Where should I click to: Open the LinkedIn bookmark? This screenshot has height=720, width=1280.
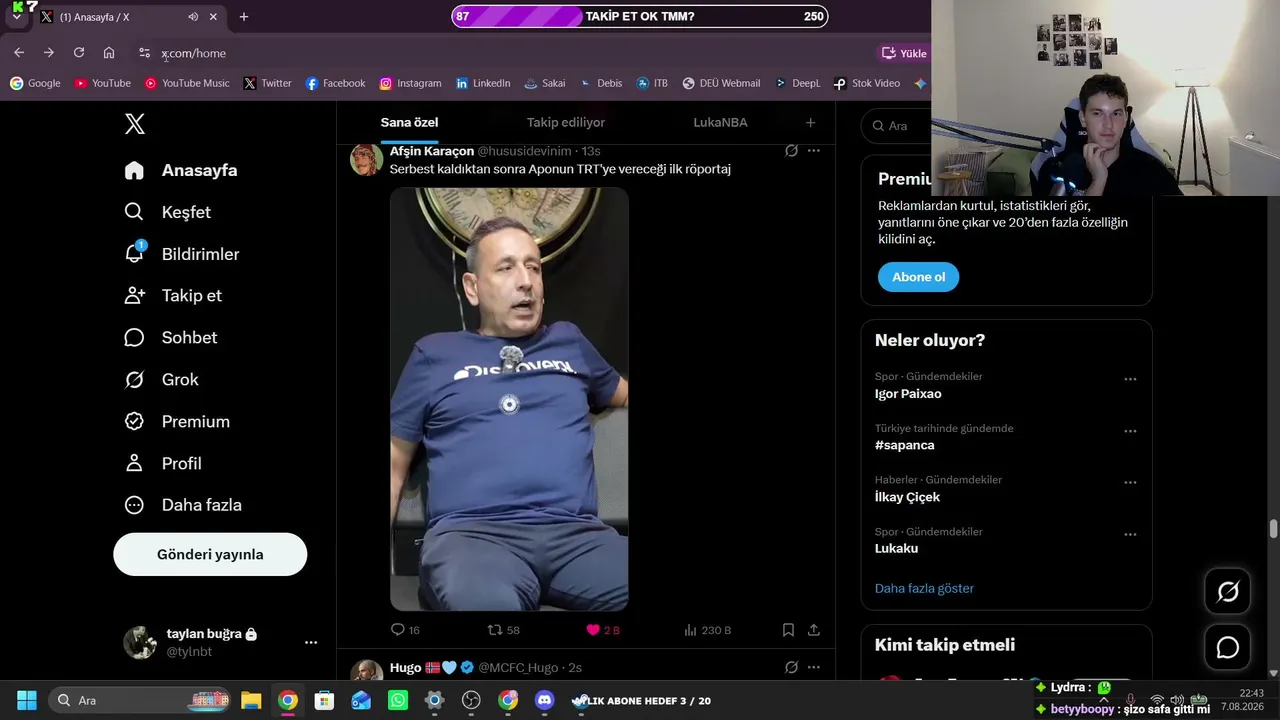[x=483, y=83]
